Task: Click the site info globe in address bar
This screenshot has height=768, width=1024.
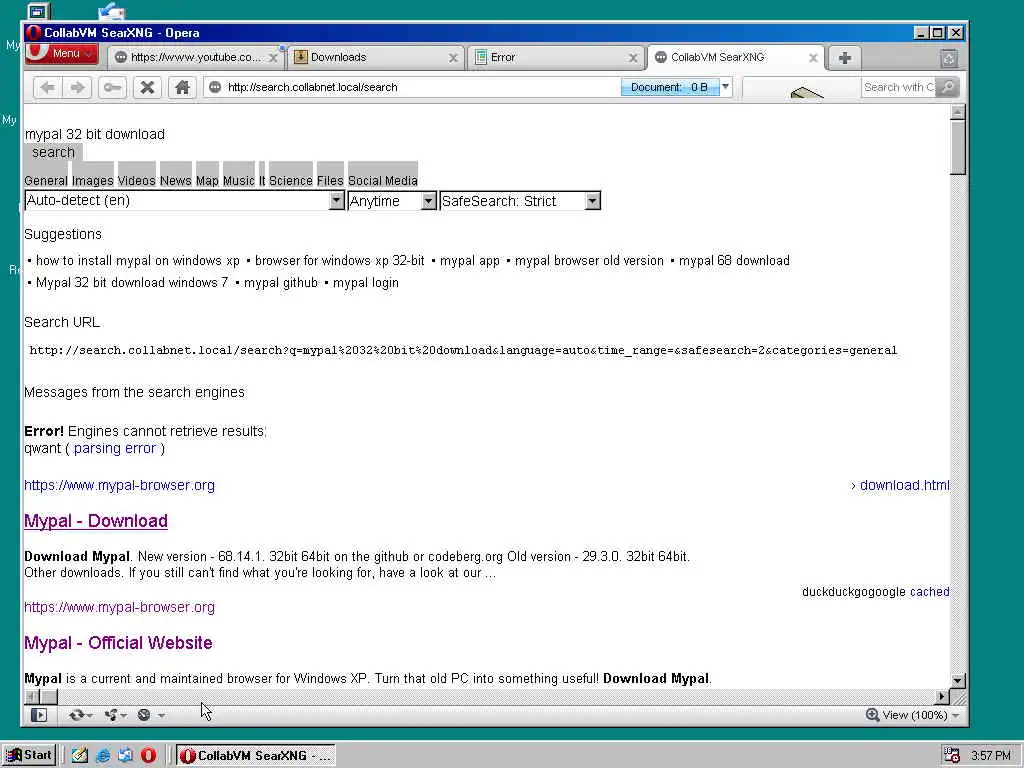Action: coord(215,87)
